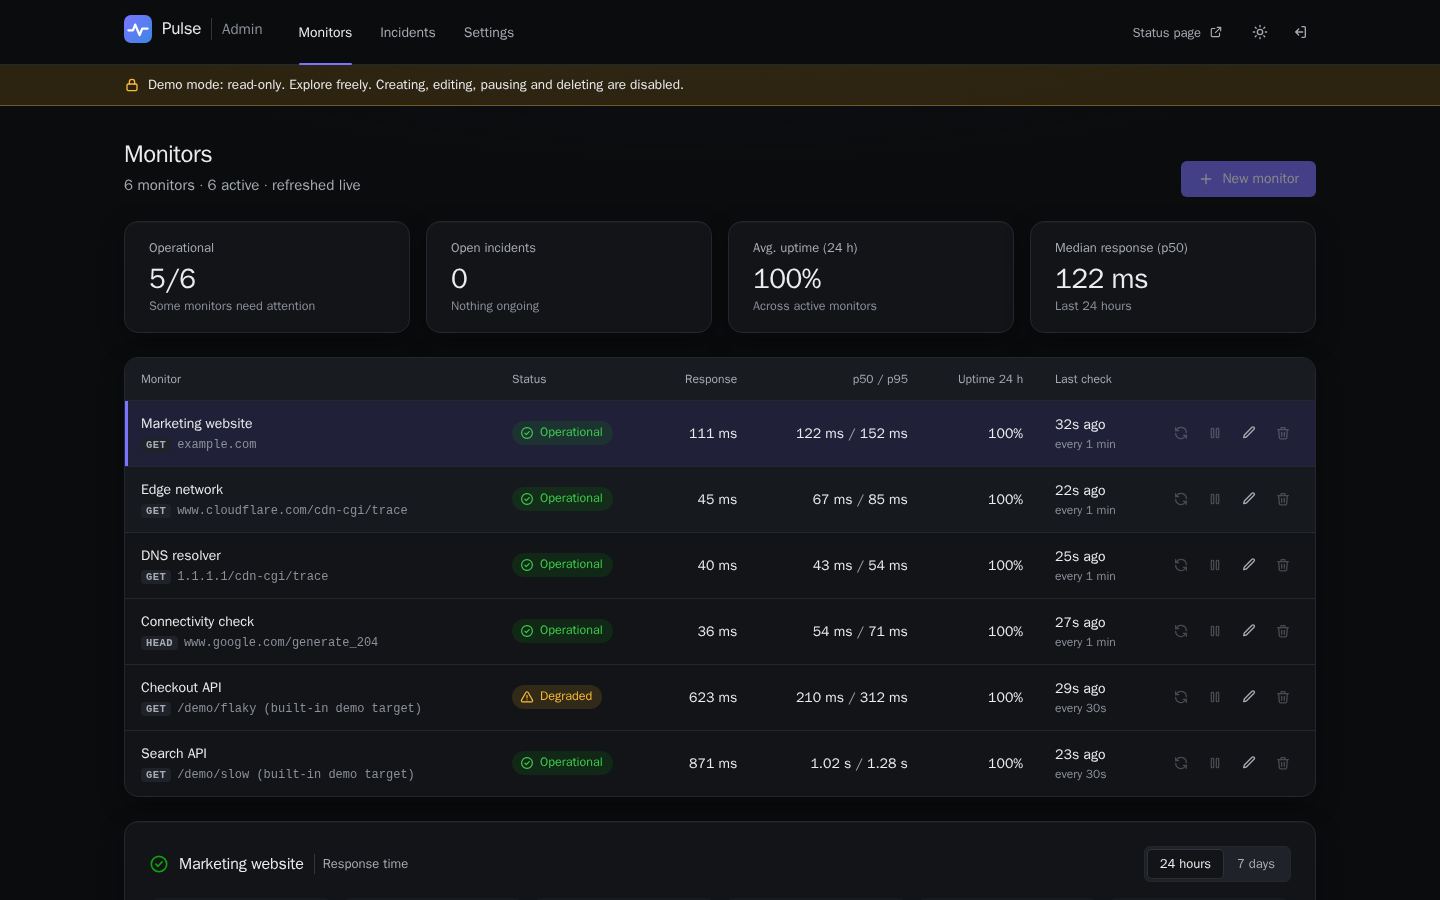This screenshot has height=900, width=1440.
Task: Run check now for Marketing website
Action: click(1181, 433)
